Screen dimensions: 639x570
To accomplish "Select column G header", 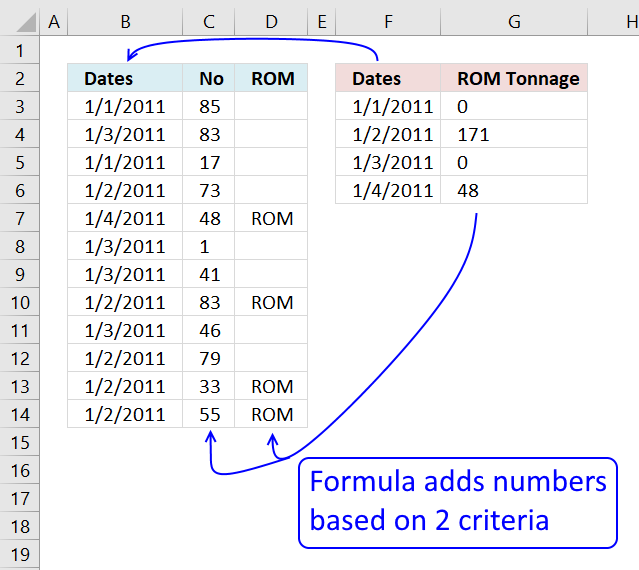I will point(514,22).
